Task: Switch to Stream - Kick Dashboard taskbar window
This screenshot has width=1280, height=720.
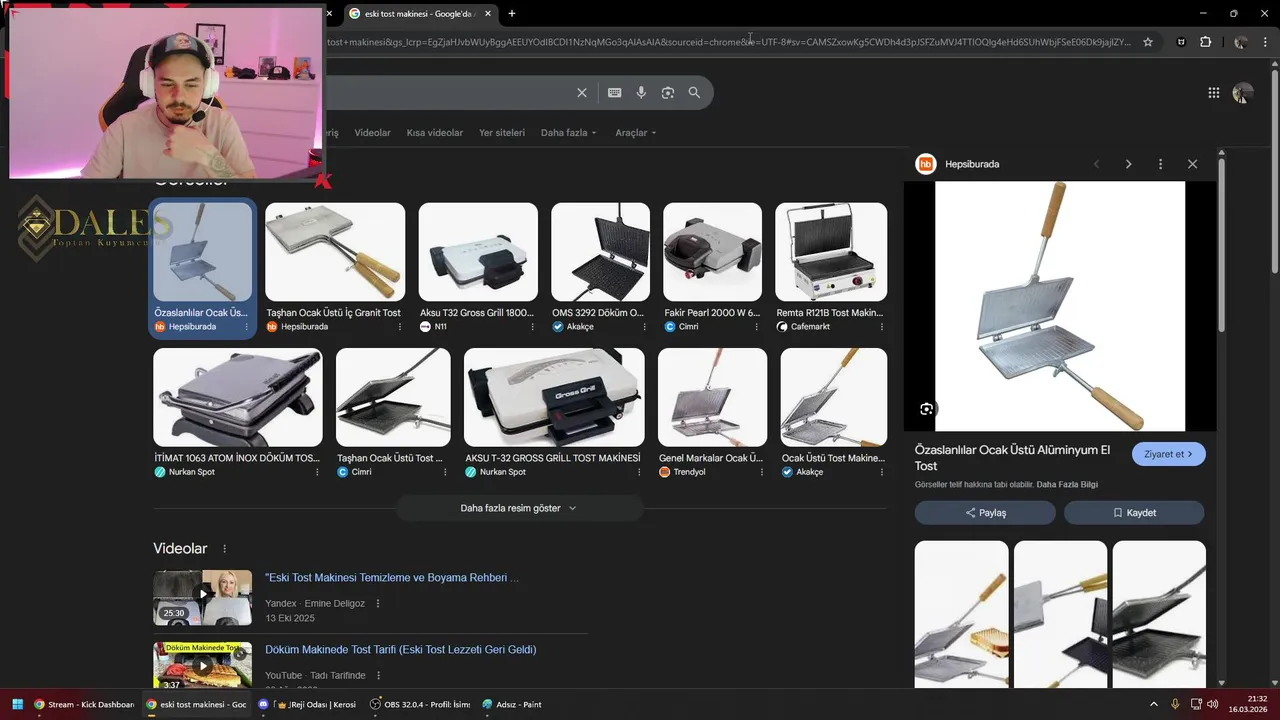Action: [x=84, y=704]
